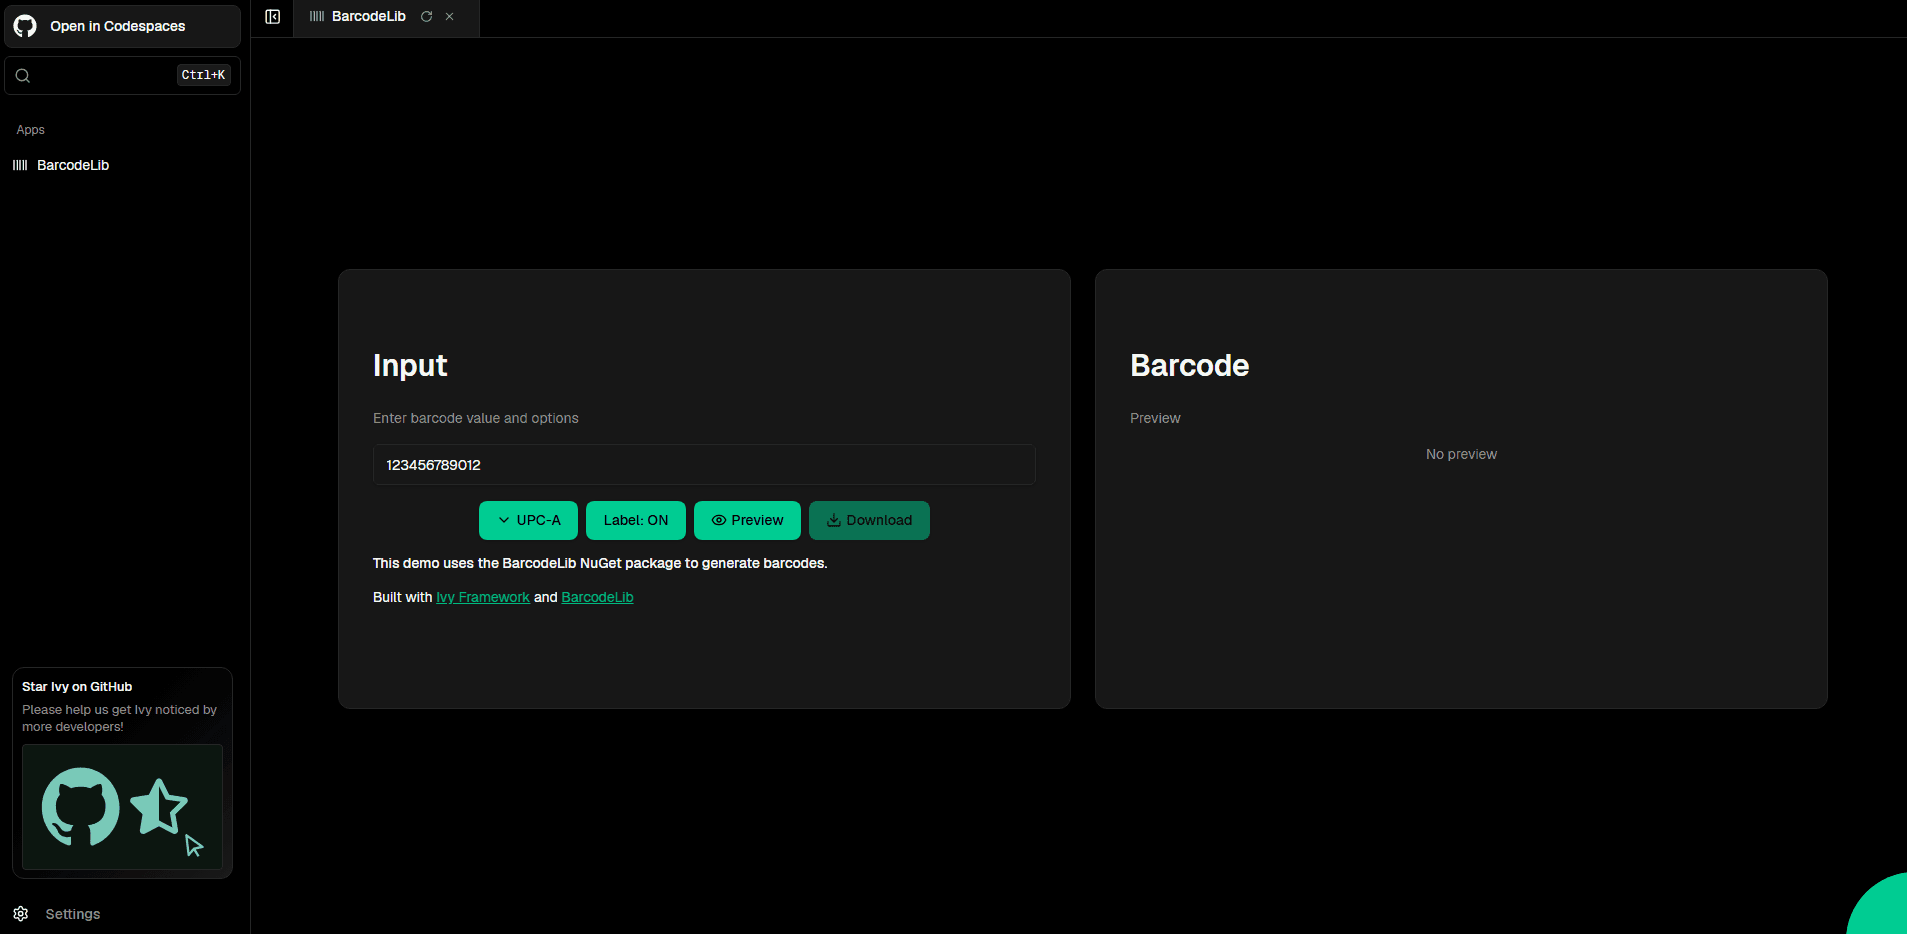Click the barcode icon next to BarcodeLib entry
The height and width of the screenshot is (934, 1907).
coord(20,165)
